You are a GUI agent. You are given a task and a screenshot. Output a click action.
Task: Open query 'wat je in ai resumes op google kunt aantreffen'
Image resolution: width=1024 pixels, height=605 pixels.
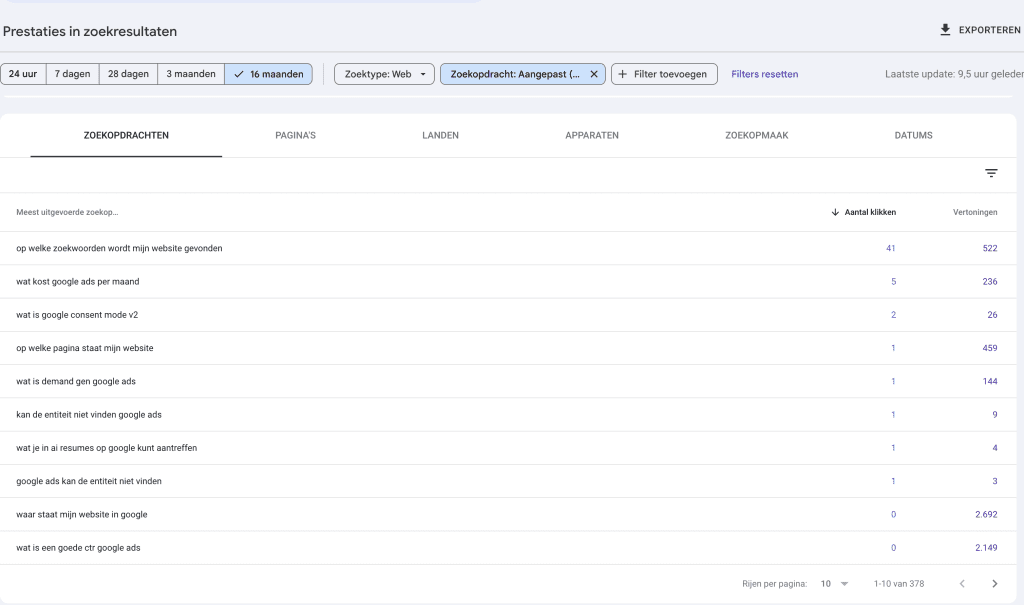(x=106, y=448)
